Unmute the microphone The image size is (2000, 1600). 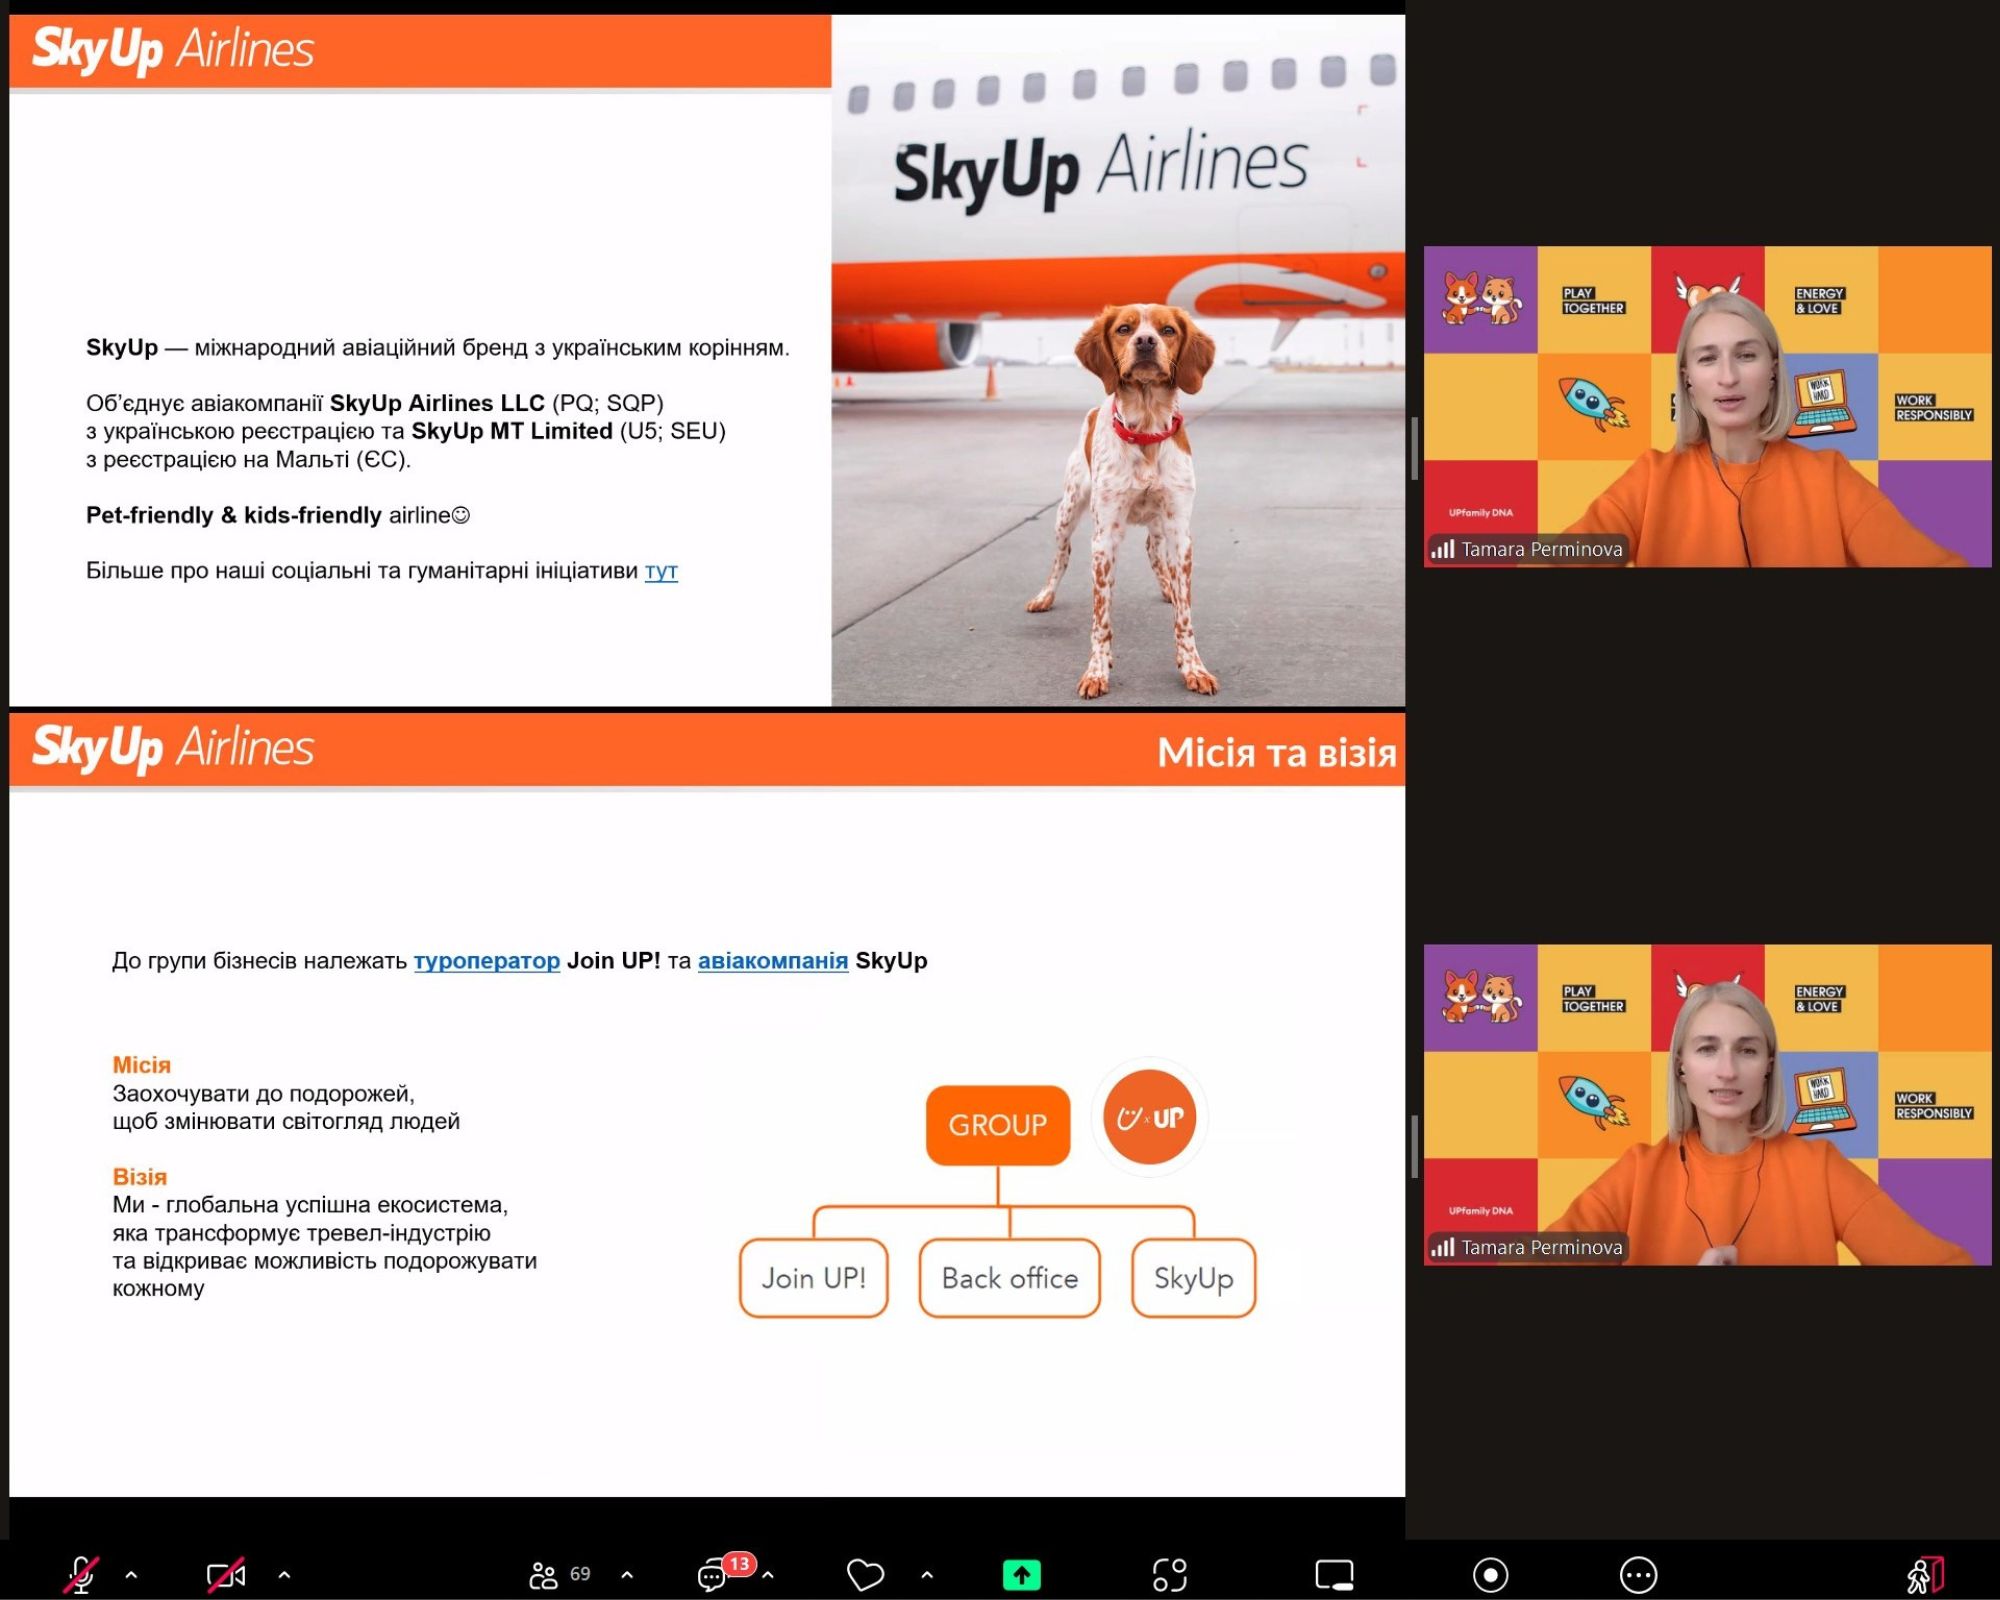point(81,1575)
